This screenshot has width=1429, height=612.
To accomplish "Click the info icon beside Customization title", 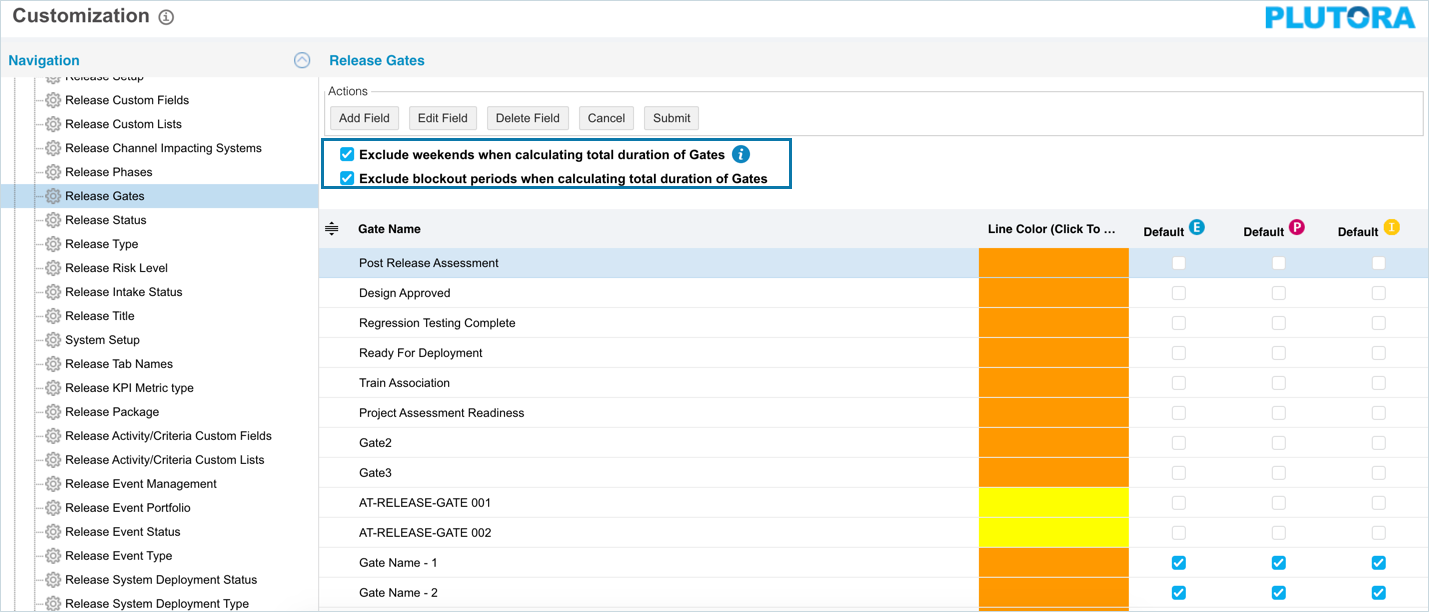I will [166, 17].
